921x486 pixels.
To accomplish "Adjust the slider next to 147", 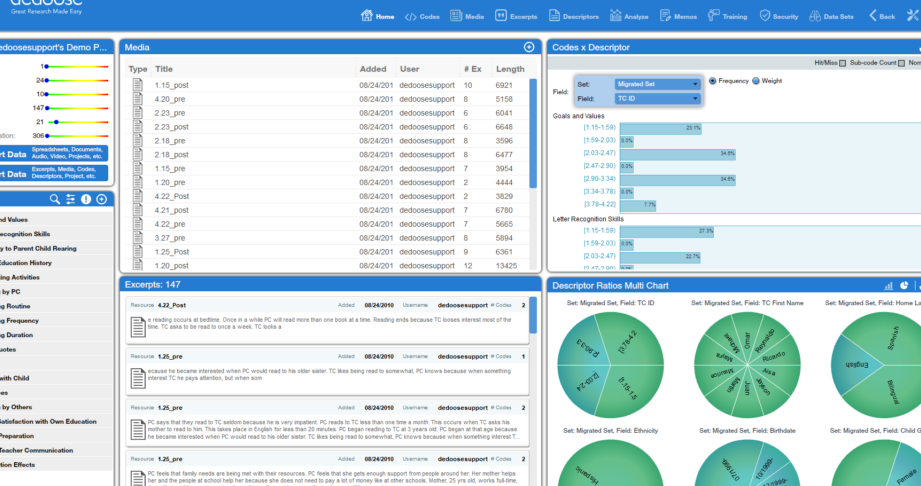I will [77, 108].
